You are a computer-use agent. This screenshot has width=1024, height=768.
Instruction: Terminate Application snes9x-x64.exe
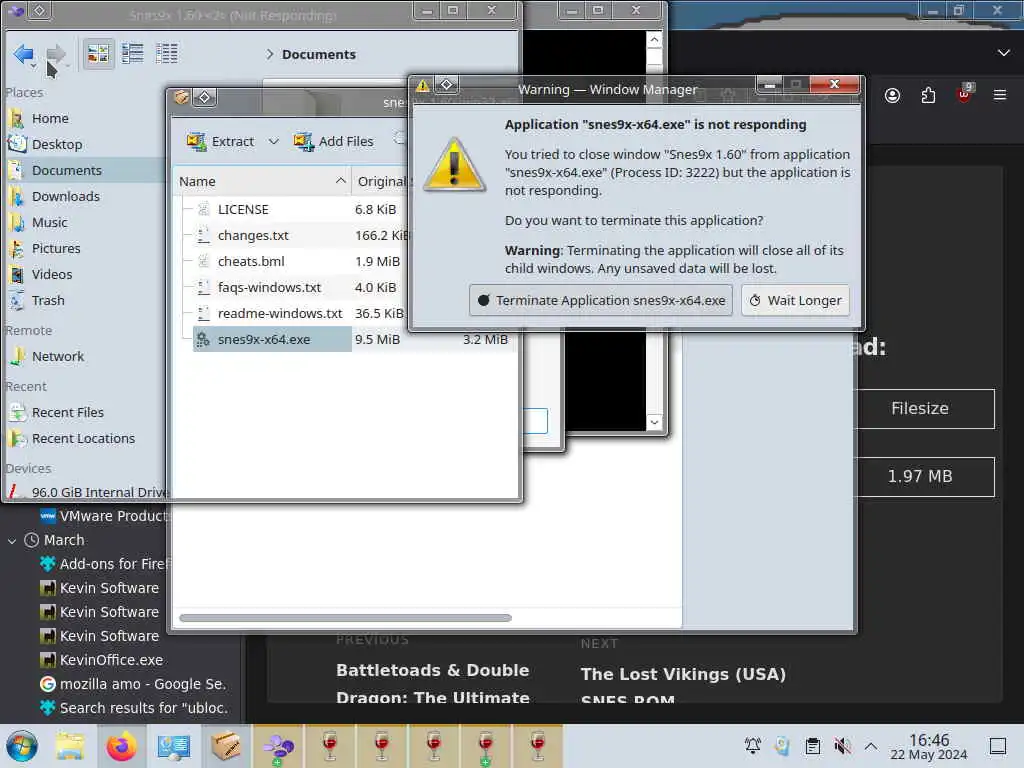coord(601,300)
